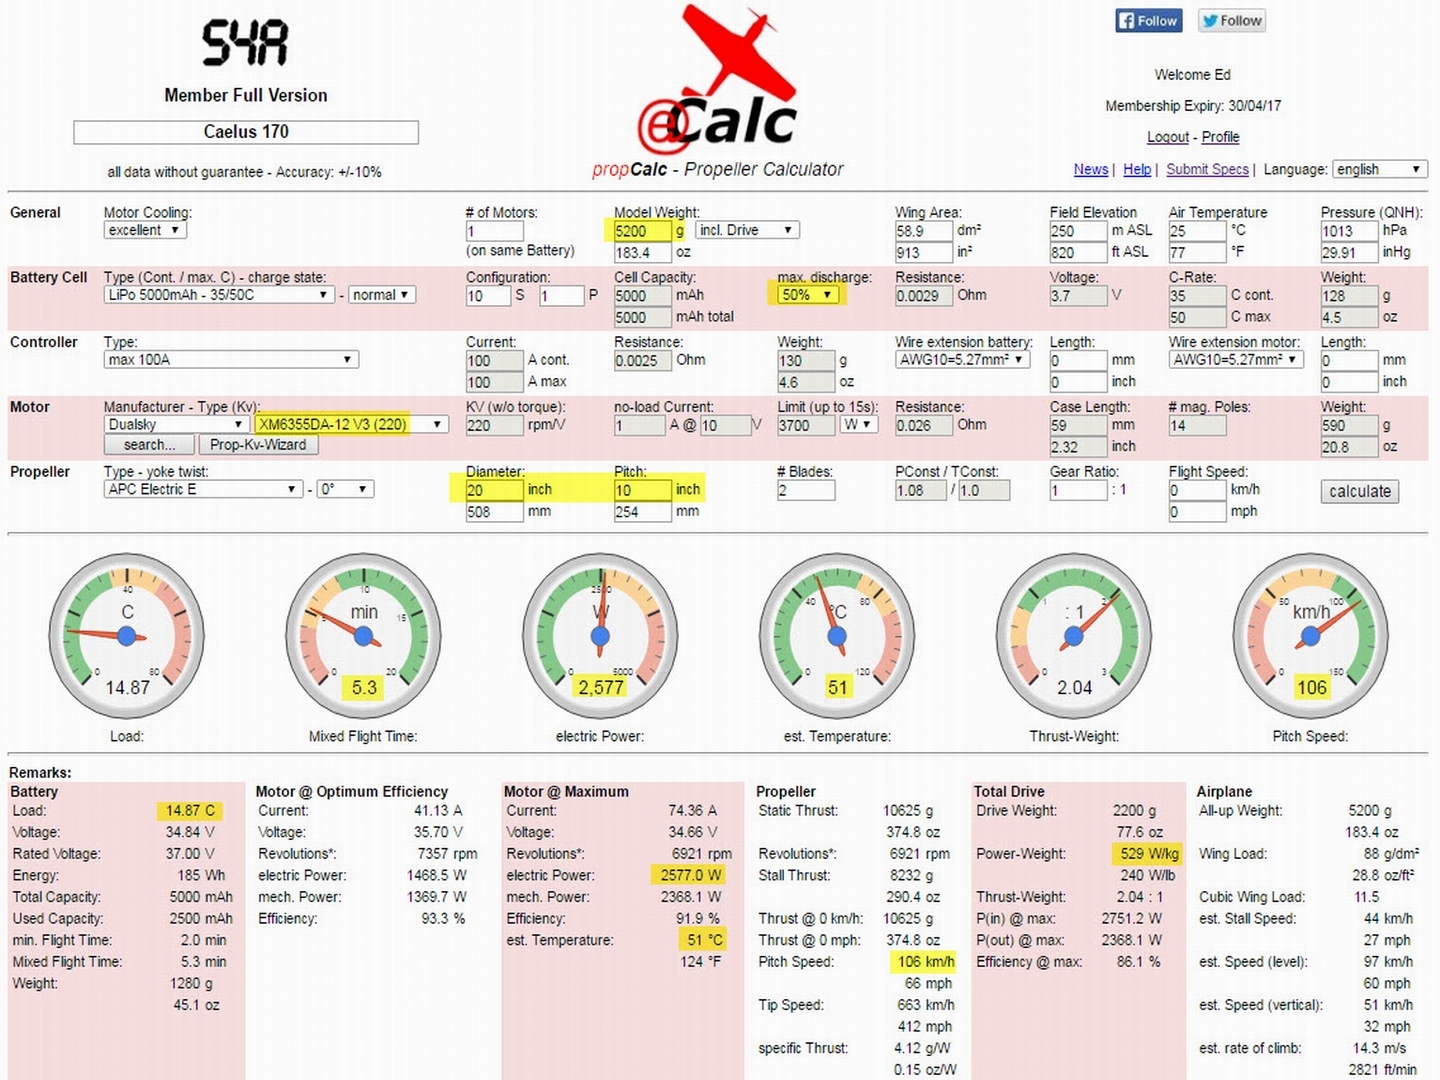Open the Language english dropdown
This screenshot has width=1440, height=1080.
1380,170
